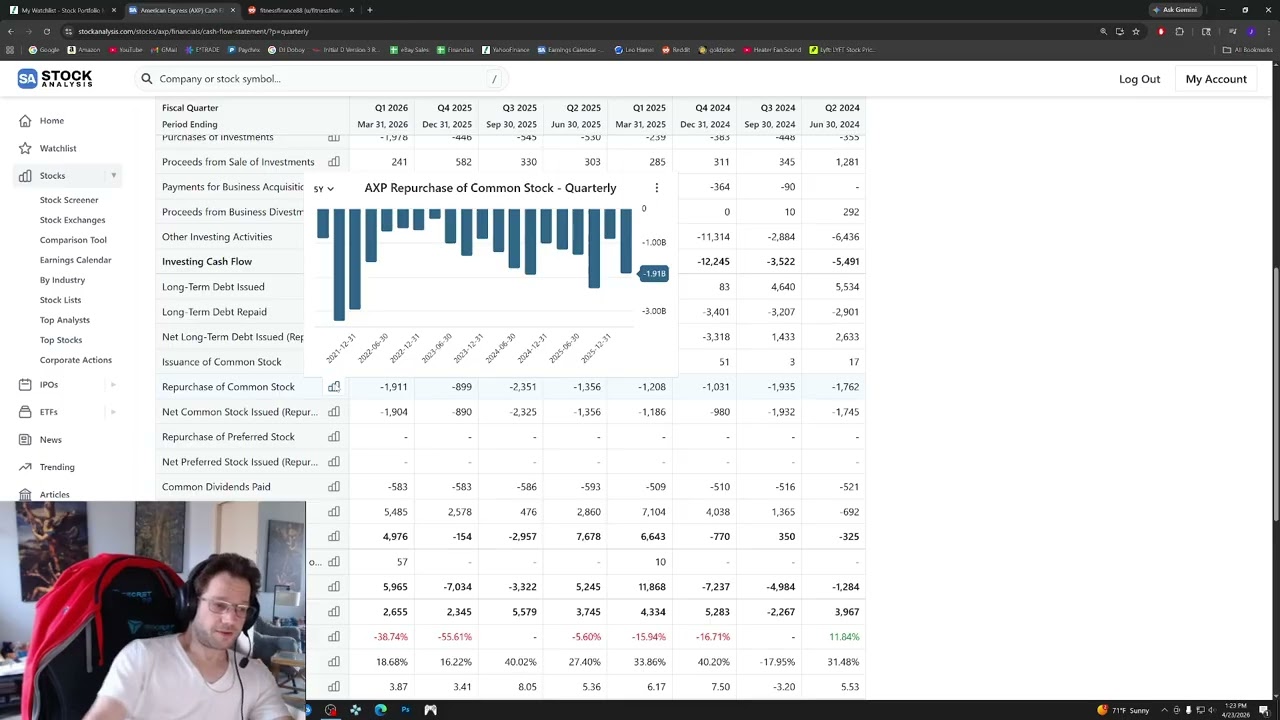The image size is (1280, 720).
Task: Open chart icon in the 4,976 row
Action: tap(334, 537)
